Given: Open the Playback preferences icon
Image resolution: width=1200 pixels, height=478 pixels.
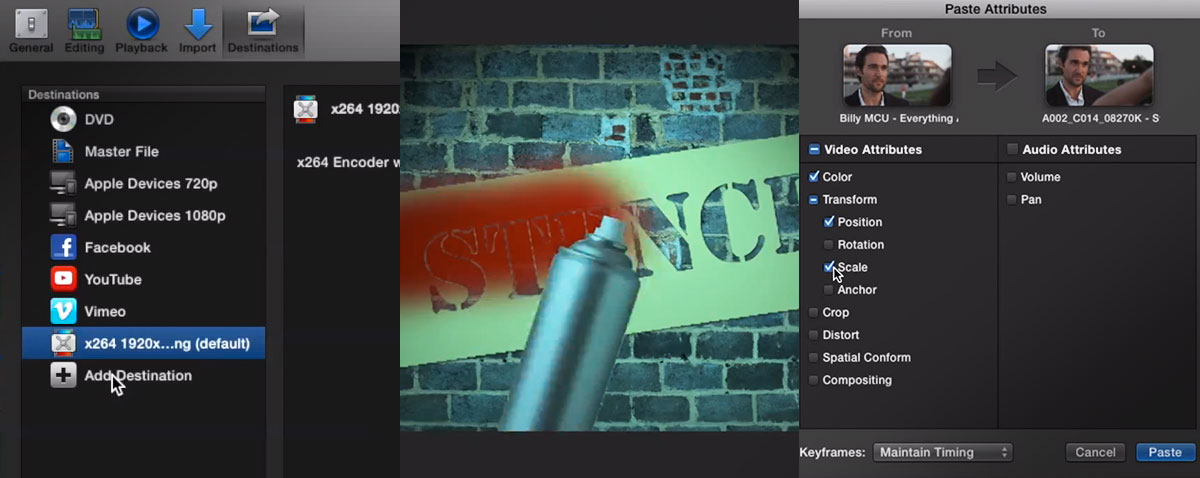Looking at the screenshot, I should click(142, 29).
